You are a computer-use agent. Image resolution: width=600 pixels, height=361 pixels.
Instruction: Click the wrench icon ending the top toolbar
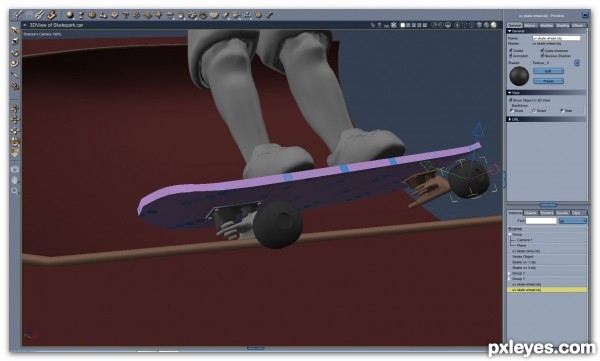269,15
